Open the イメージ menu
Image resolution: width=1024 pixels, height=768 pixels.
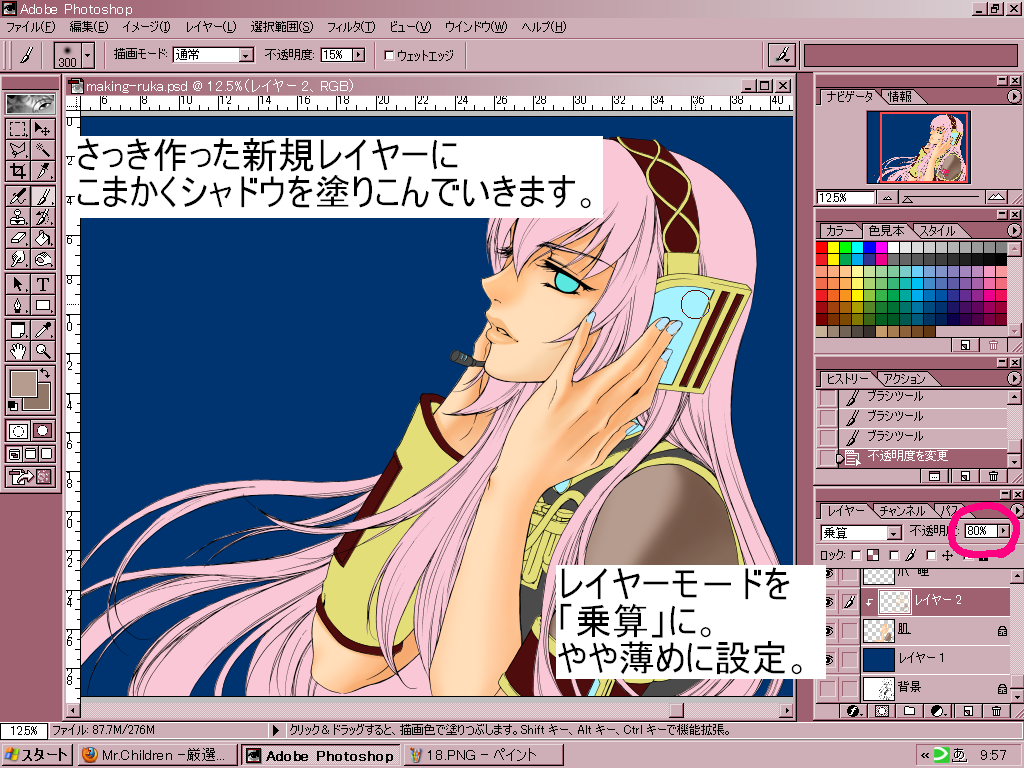(x=146, y=27)
